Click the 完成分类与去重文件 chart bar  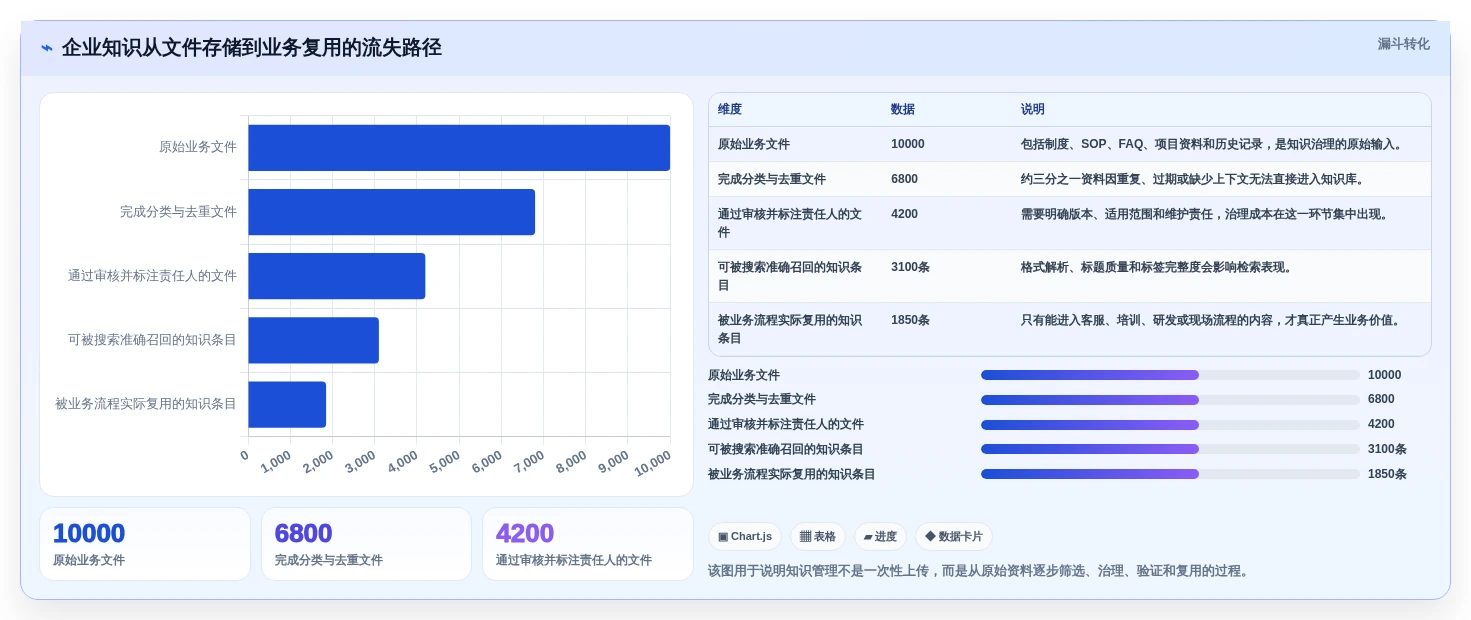click(x=391, y=212)
